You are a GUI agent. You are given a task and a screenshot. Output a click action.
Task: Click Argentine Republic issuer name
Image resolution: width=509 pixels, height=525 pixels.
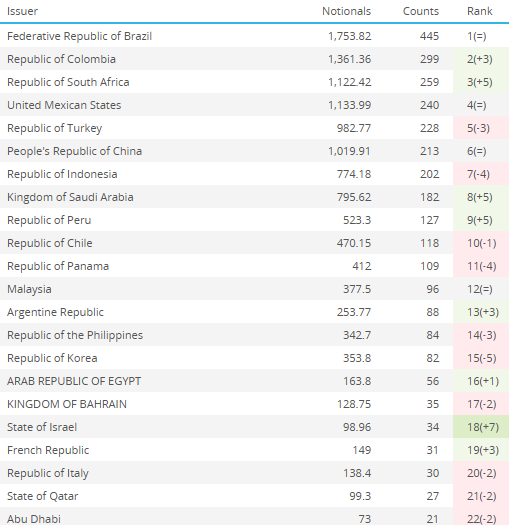coord(55,312)
